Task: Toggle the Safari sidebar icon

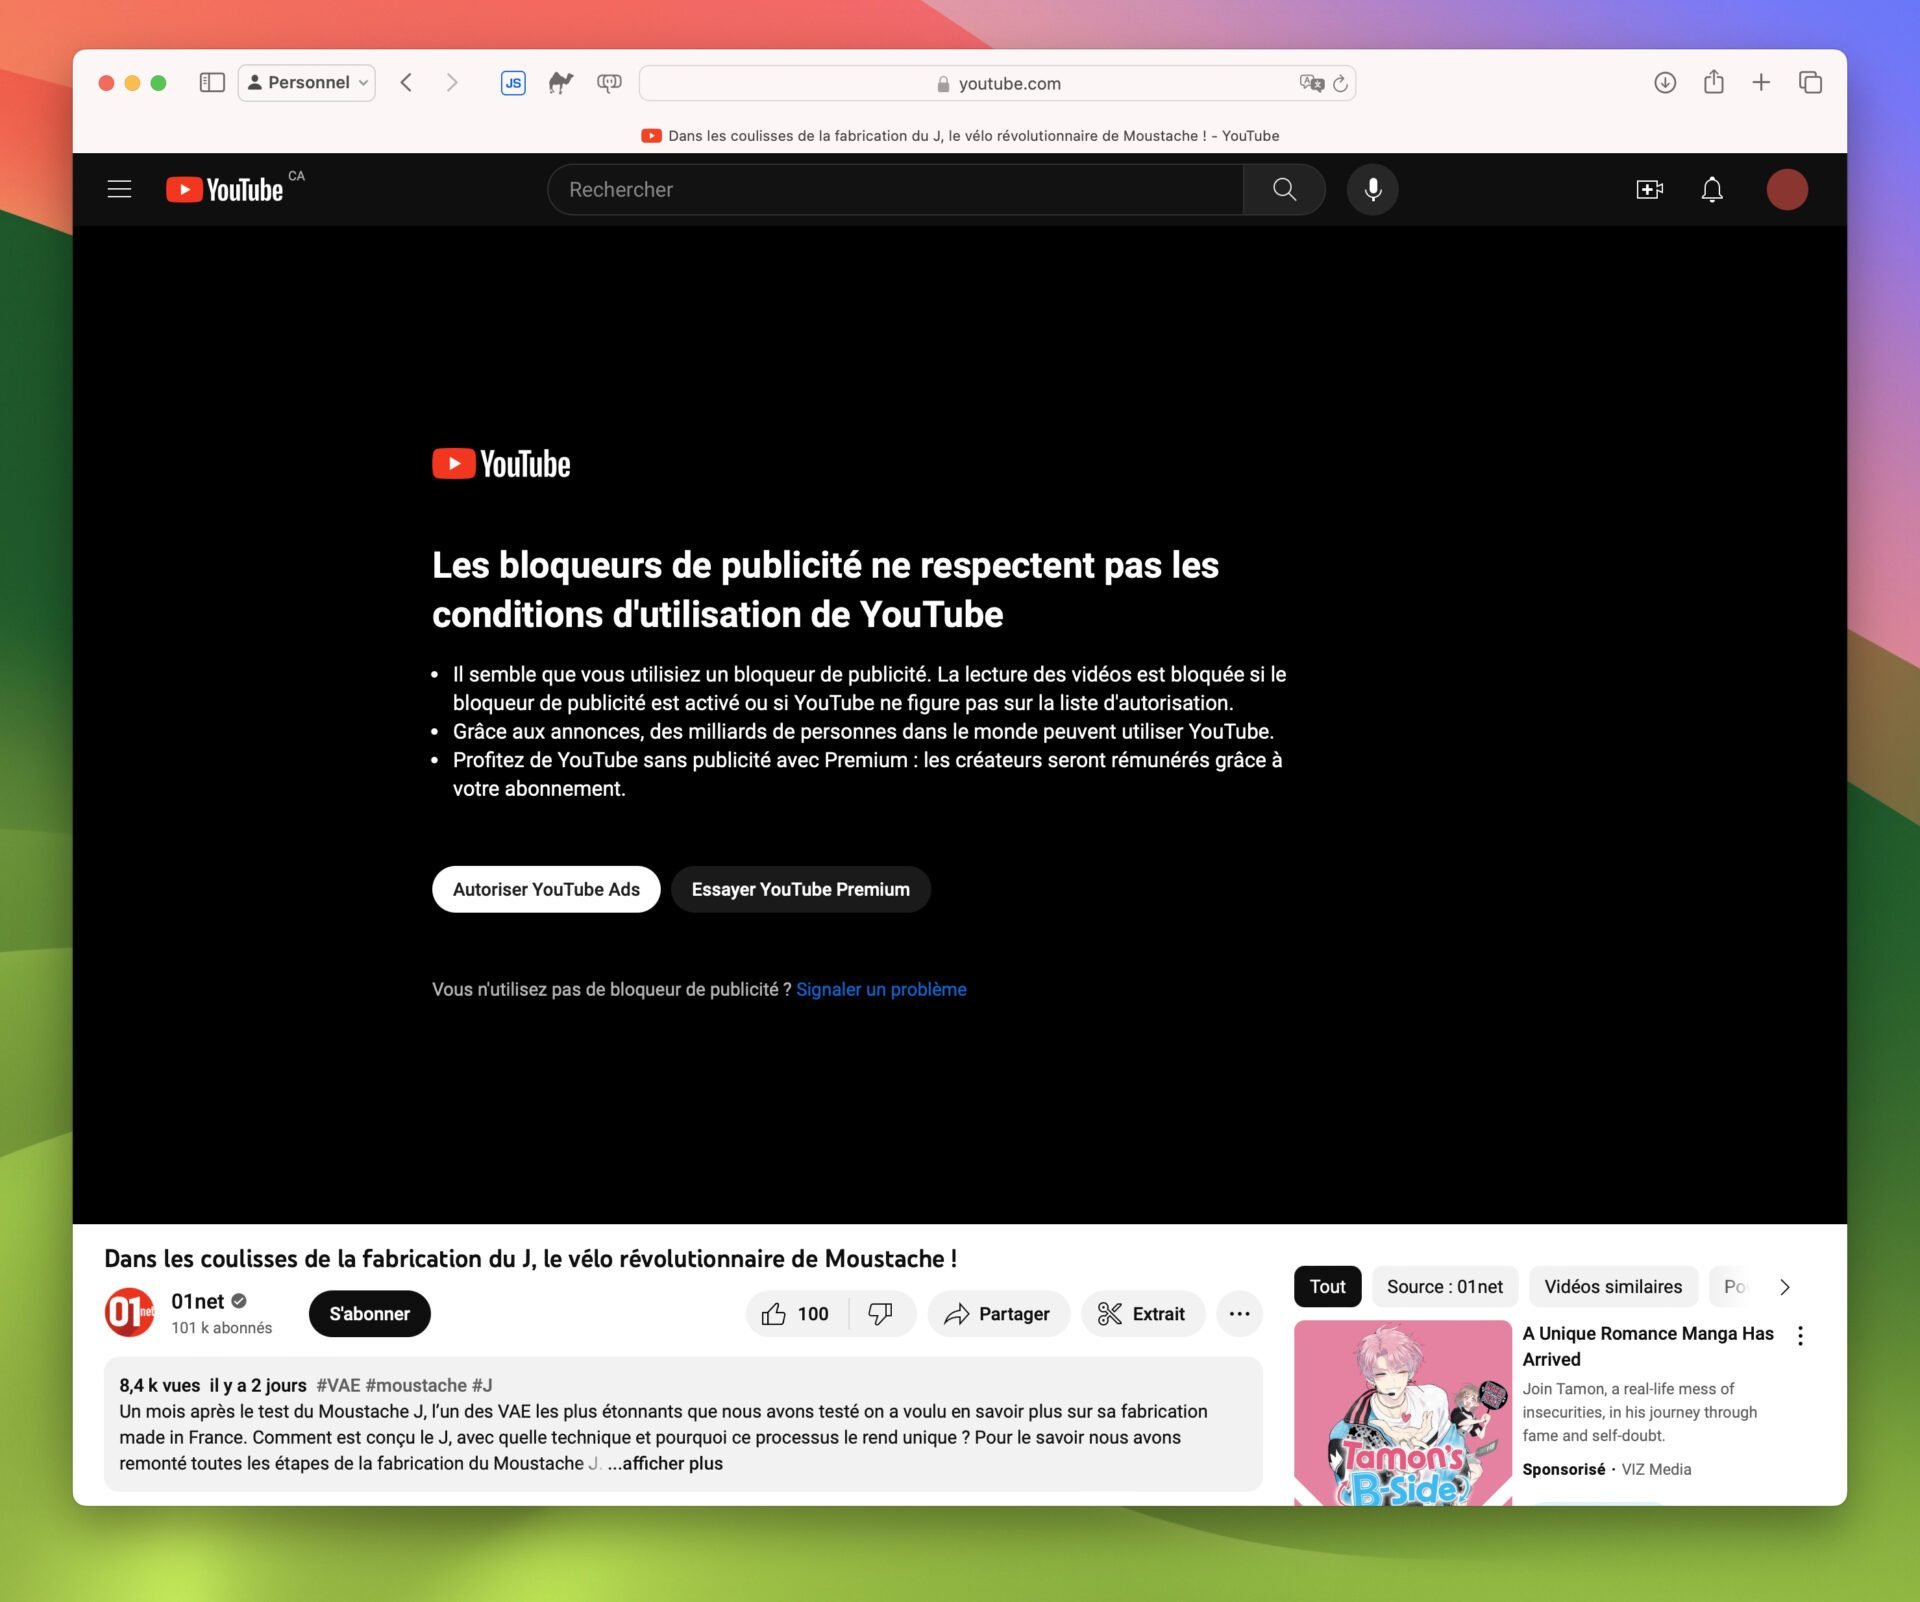Action: [x=212, y=83]
